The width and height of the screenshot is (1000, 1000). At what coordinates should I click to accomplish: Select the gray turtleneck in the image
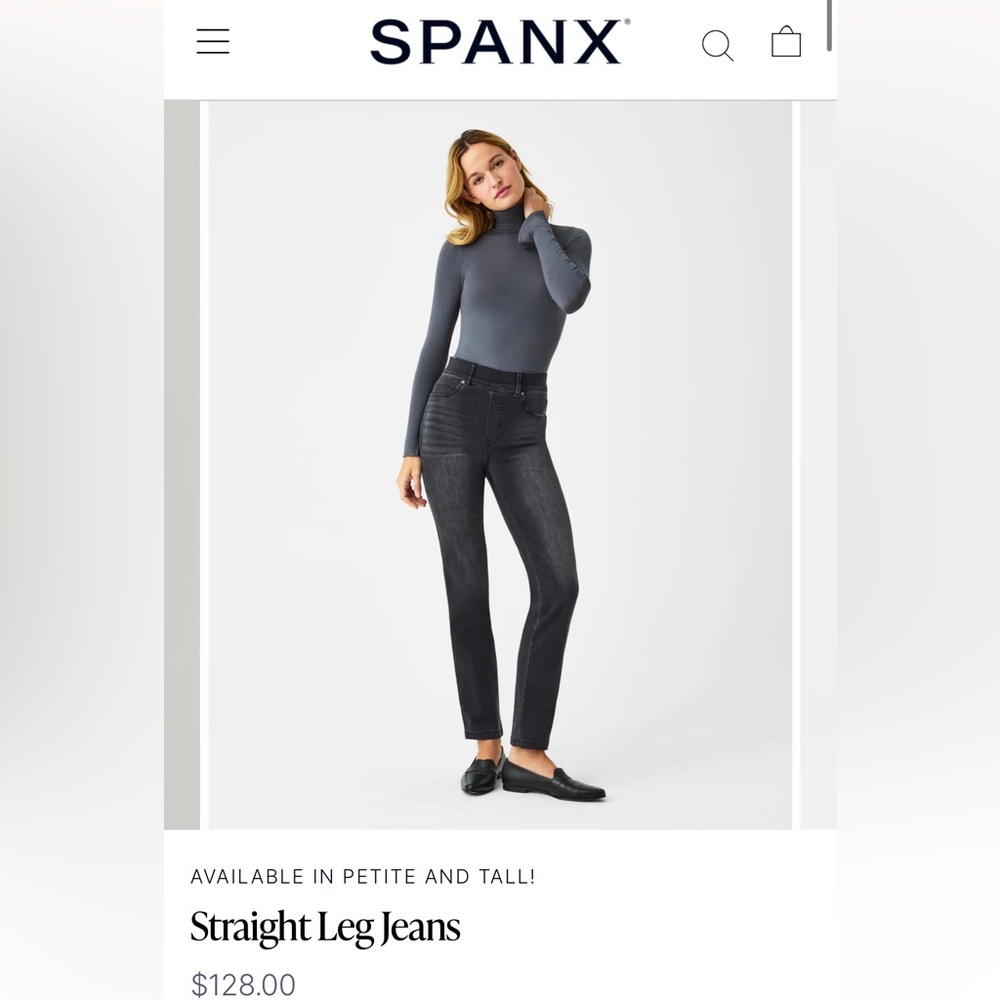pyautogui.click(x=490, y=300)
